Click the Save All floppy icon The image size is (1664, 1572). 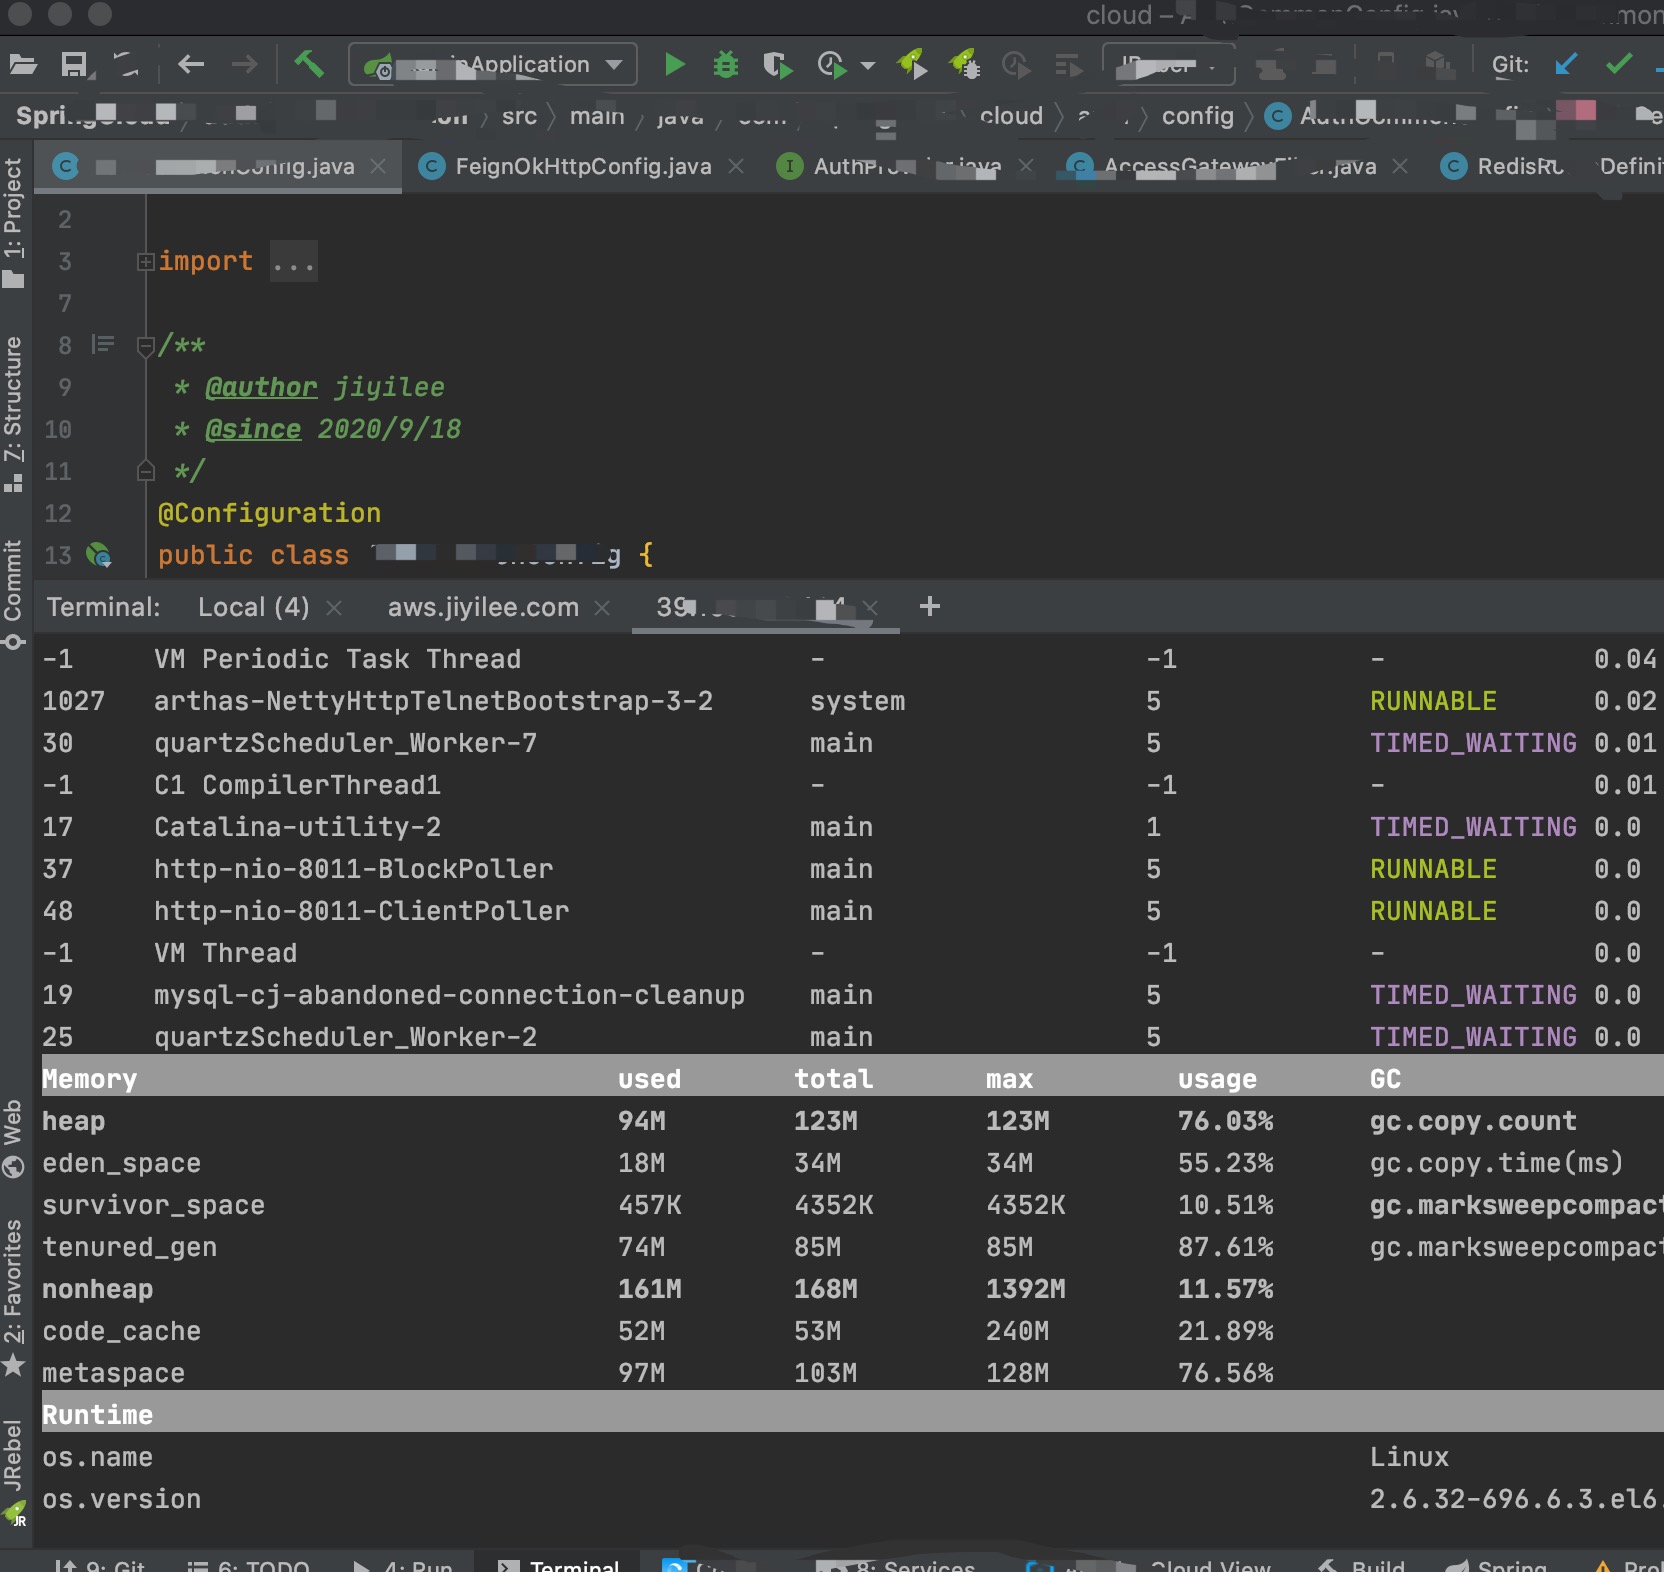point(74,65)
